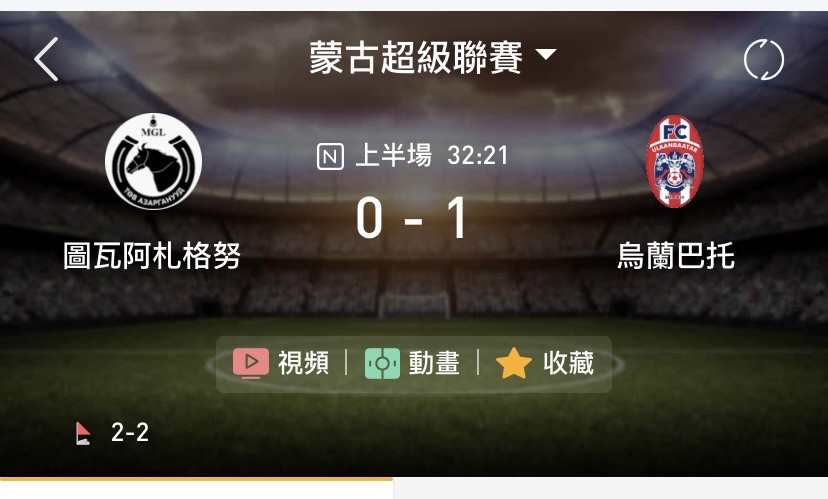Select the 動畫 animation option
This screenshot has height=499, width=828.
point(435,363)
